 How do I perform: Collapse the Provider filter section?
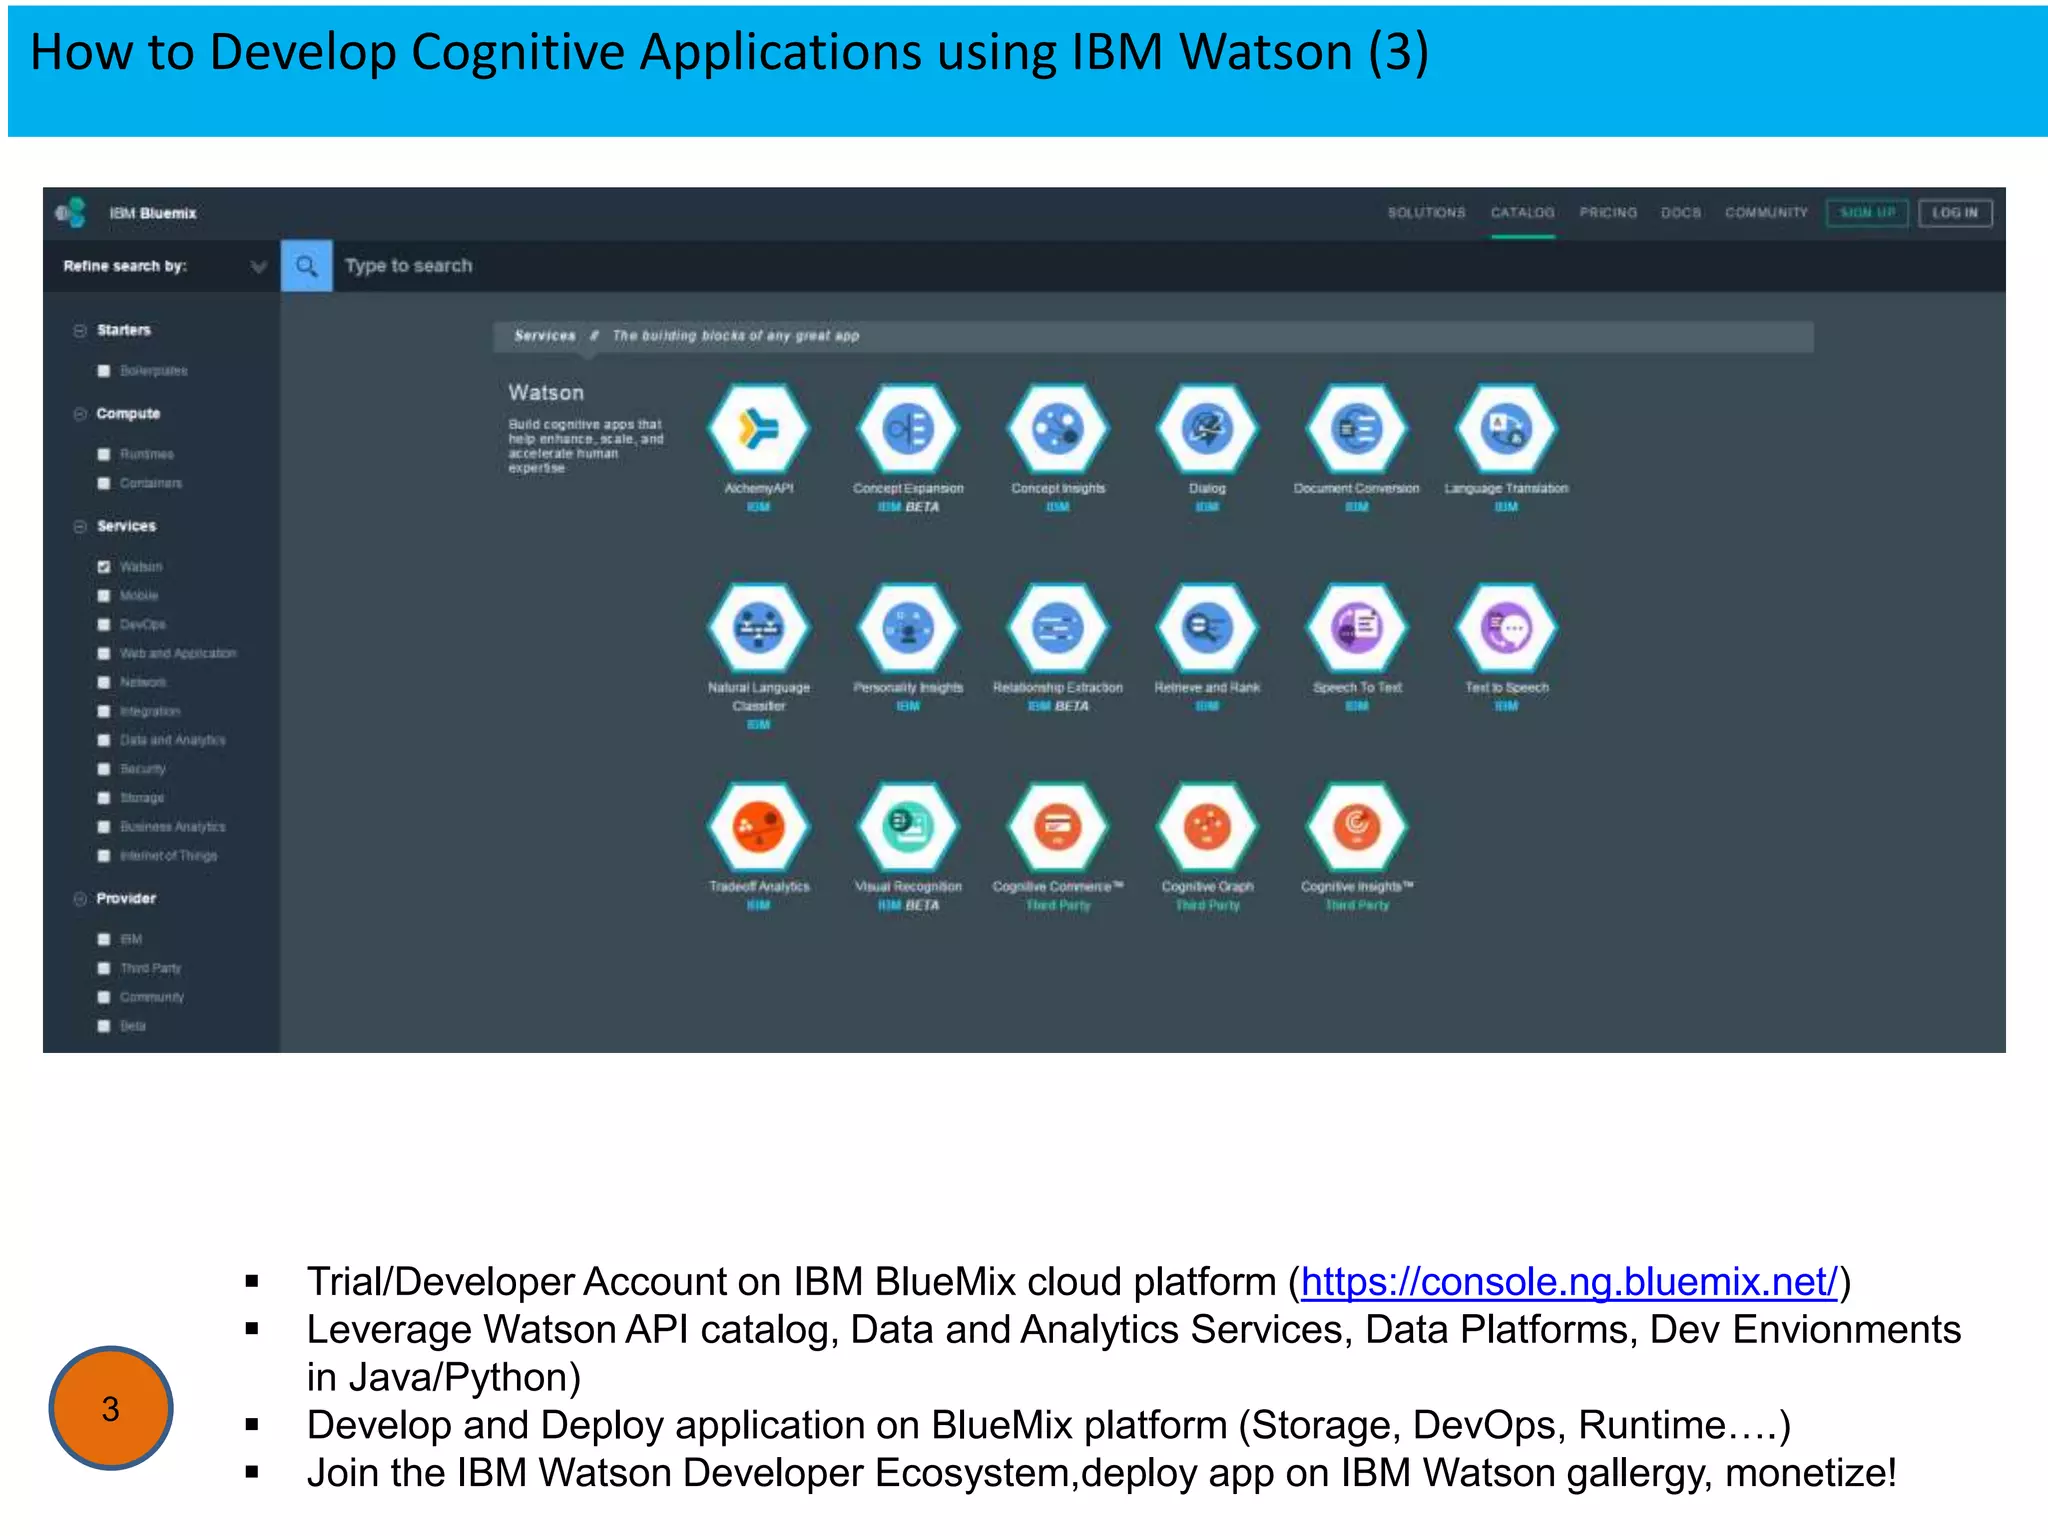(80, 899)
